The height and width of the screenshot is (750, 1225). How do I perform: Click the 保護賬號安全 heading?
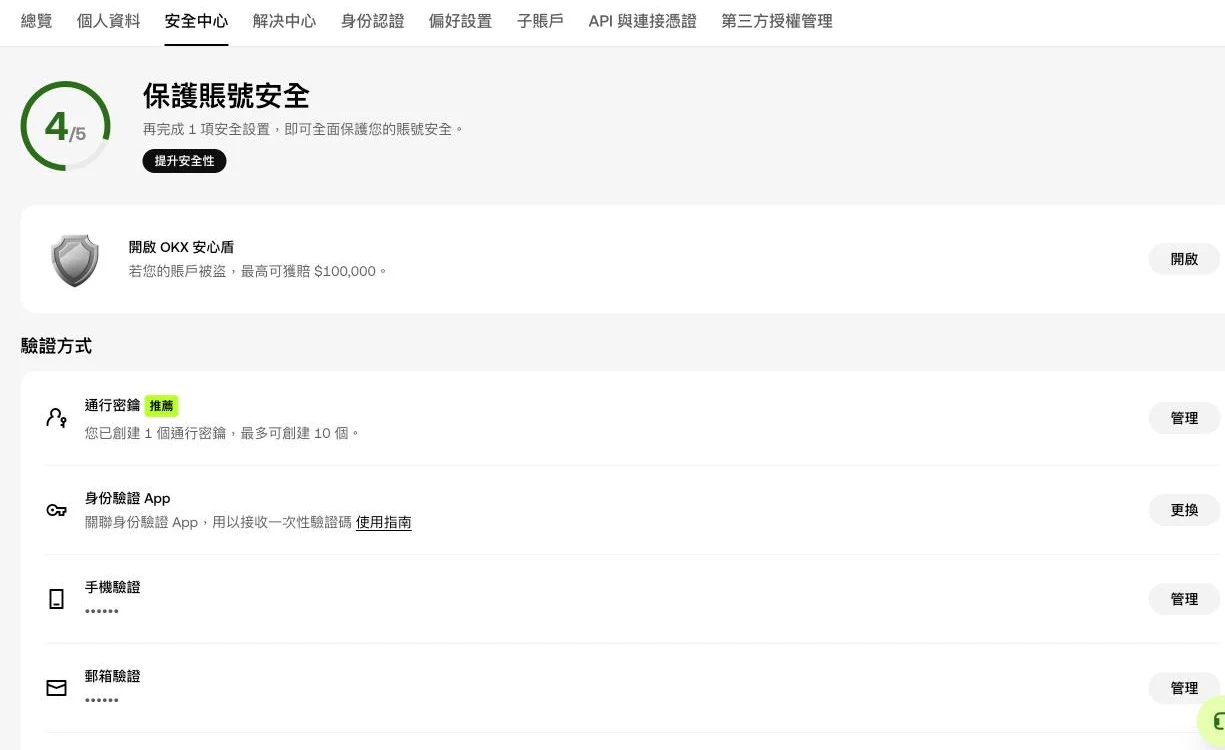point(226,96)
